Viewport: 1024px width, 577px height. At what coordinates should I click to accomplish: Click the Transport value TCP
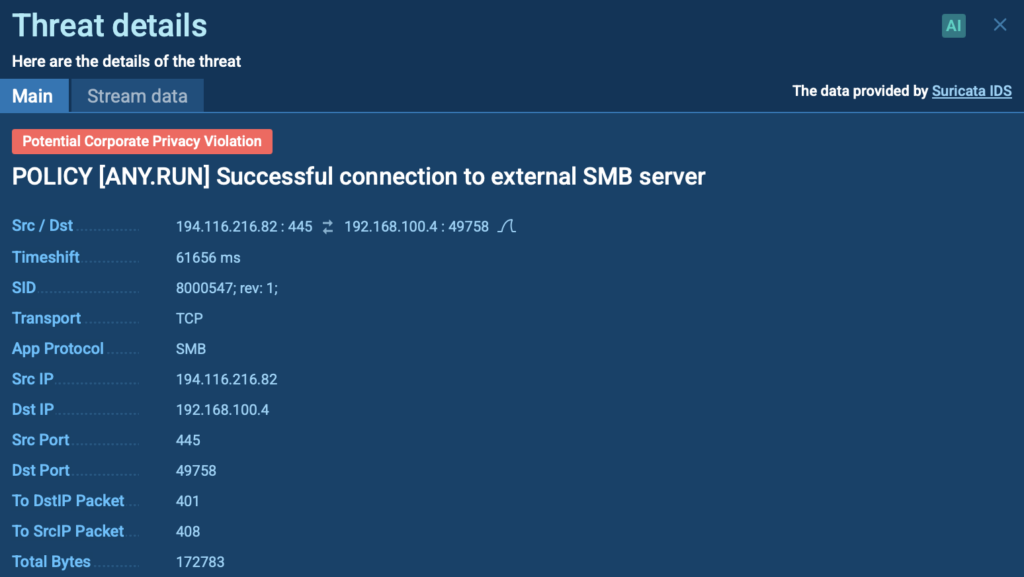point(189,318)
